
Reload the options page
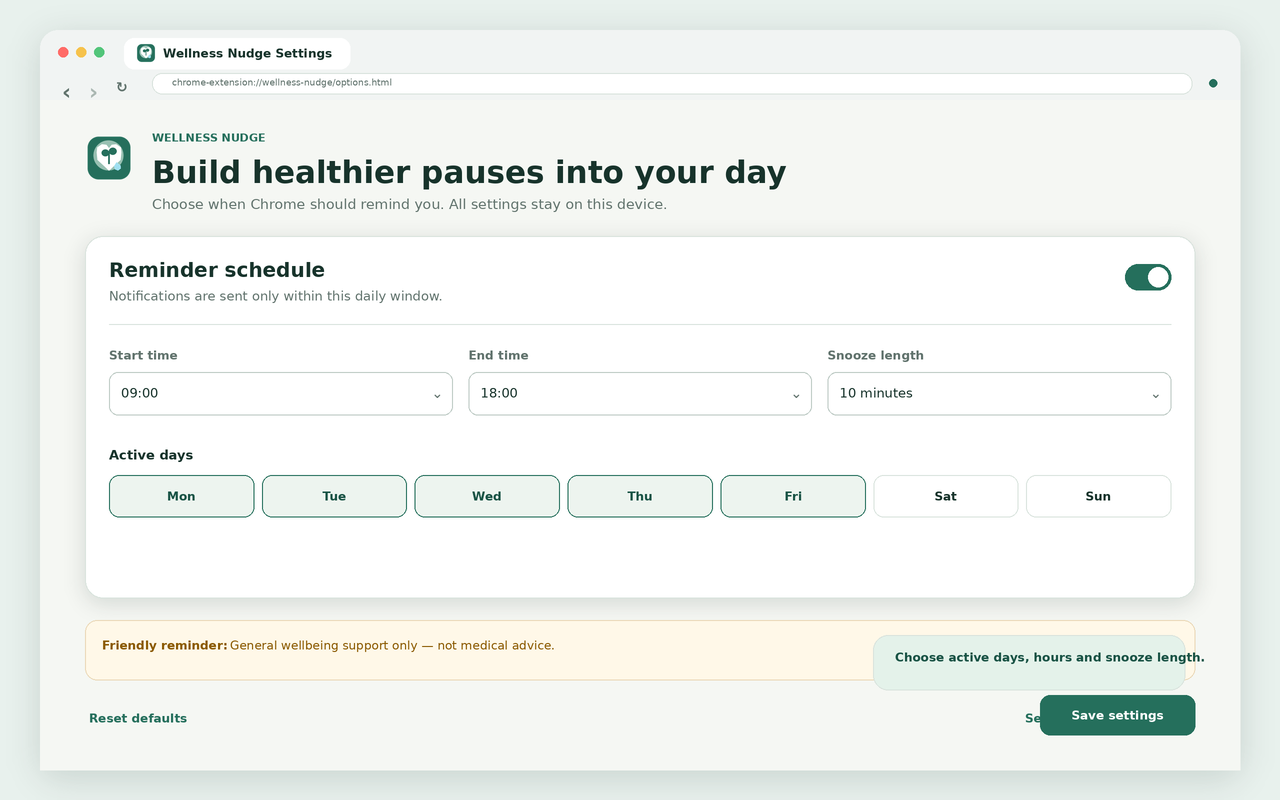(x=122, y=87)
